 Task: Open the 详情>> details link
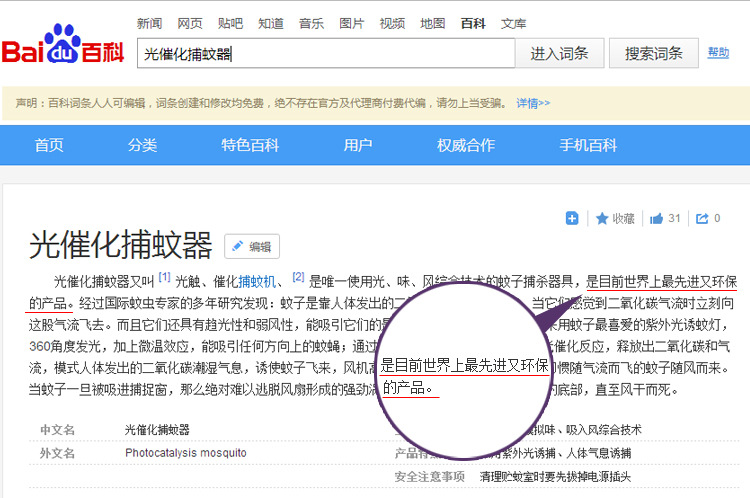[x=533, y=103]
